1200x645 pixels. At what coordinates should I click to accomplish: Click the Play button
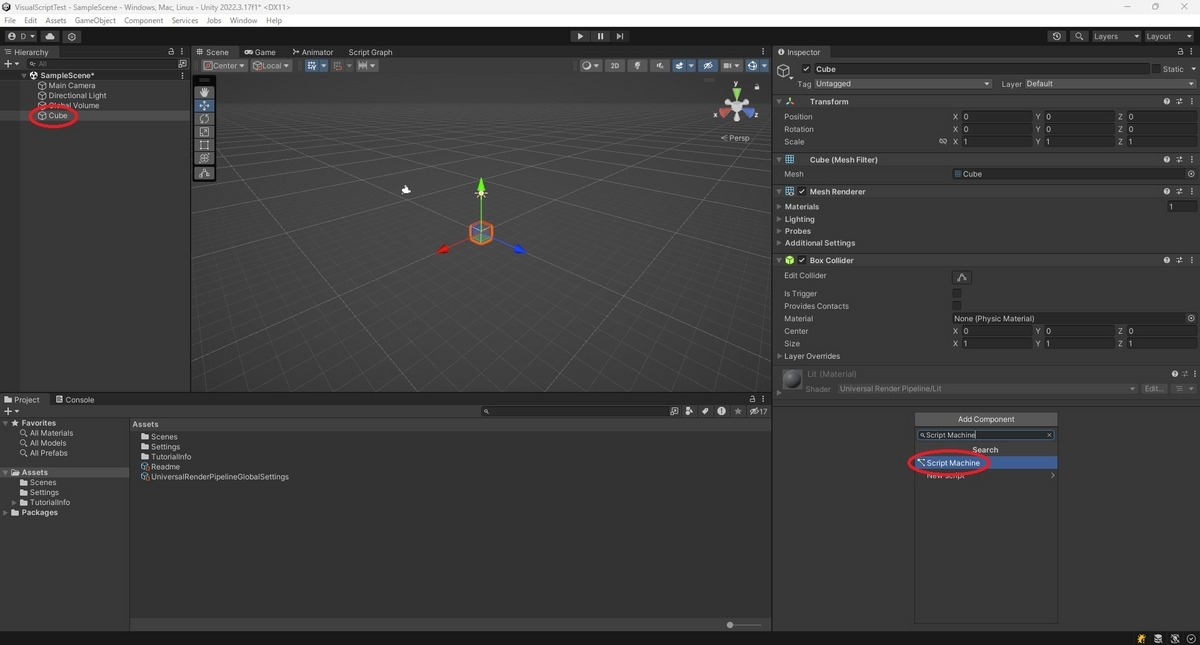[x=580, y=36]
